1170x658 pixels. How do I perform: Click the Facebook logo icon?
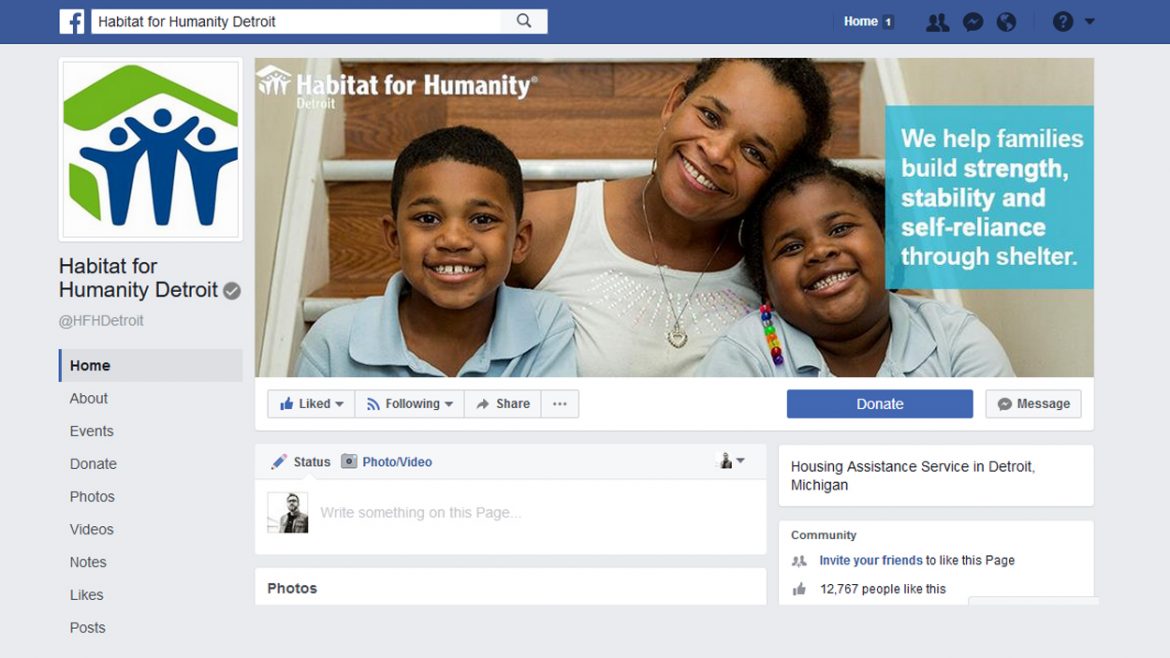click(72, 22)
